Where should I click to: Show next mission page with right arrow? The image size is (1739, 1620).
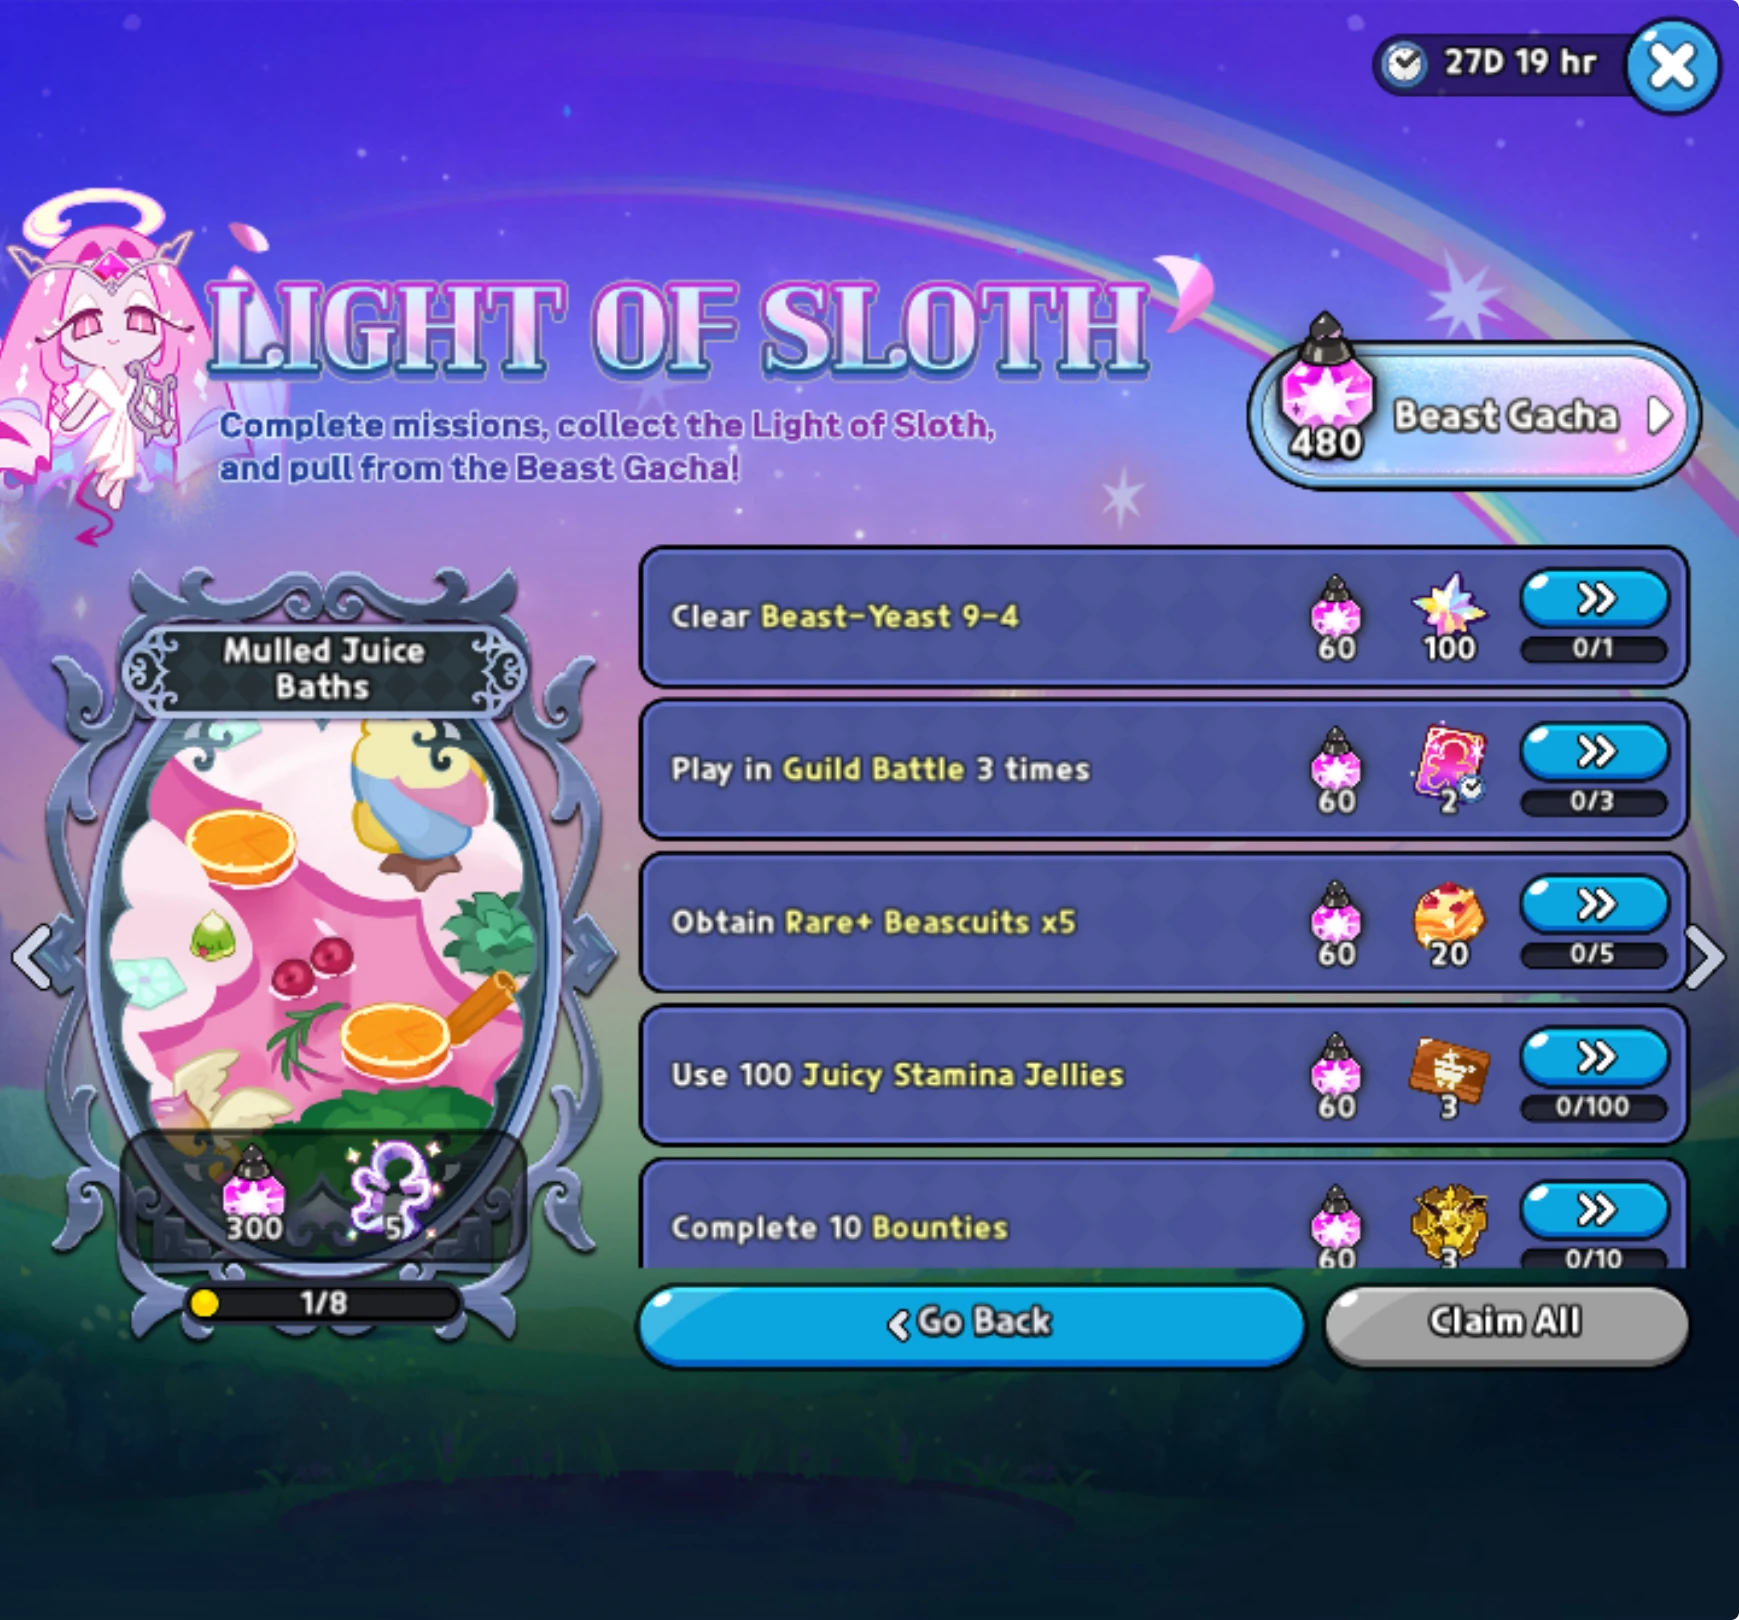[1705, 957]
